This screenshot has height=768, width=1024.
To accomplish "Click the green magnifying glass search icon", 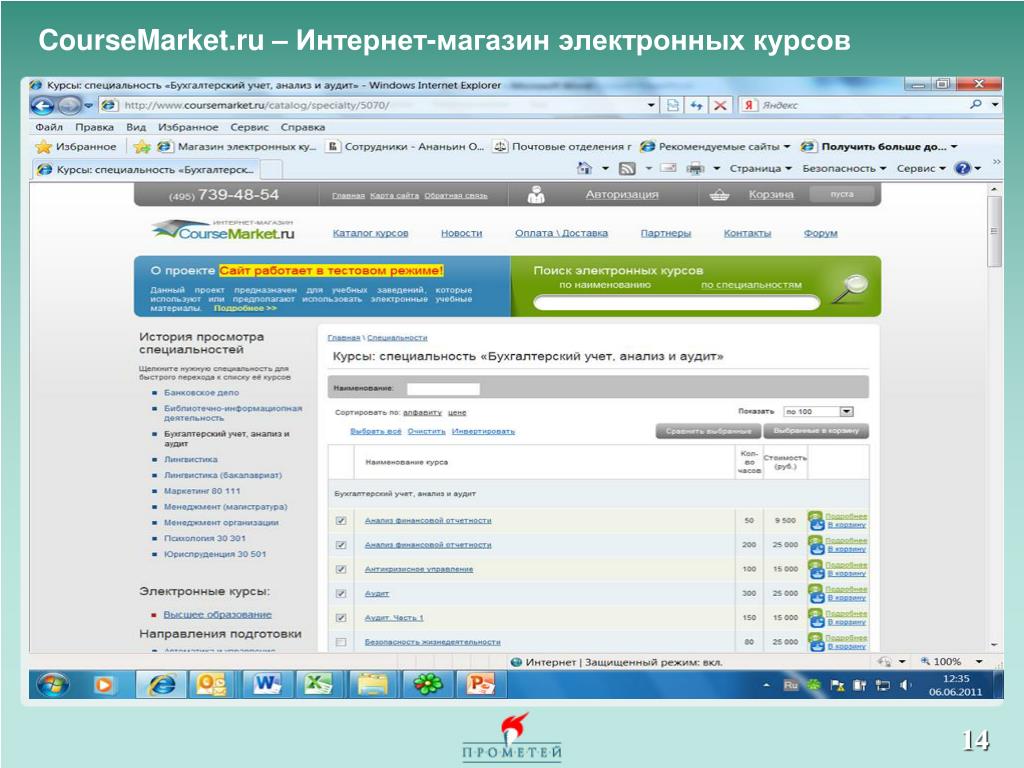I will pyautogui.click(x=850, y=289).
